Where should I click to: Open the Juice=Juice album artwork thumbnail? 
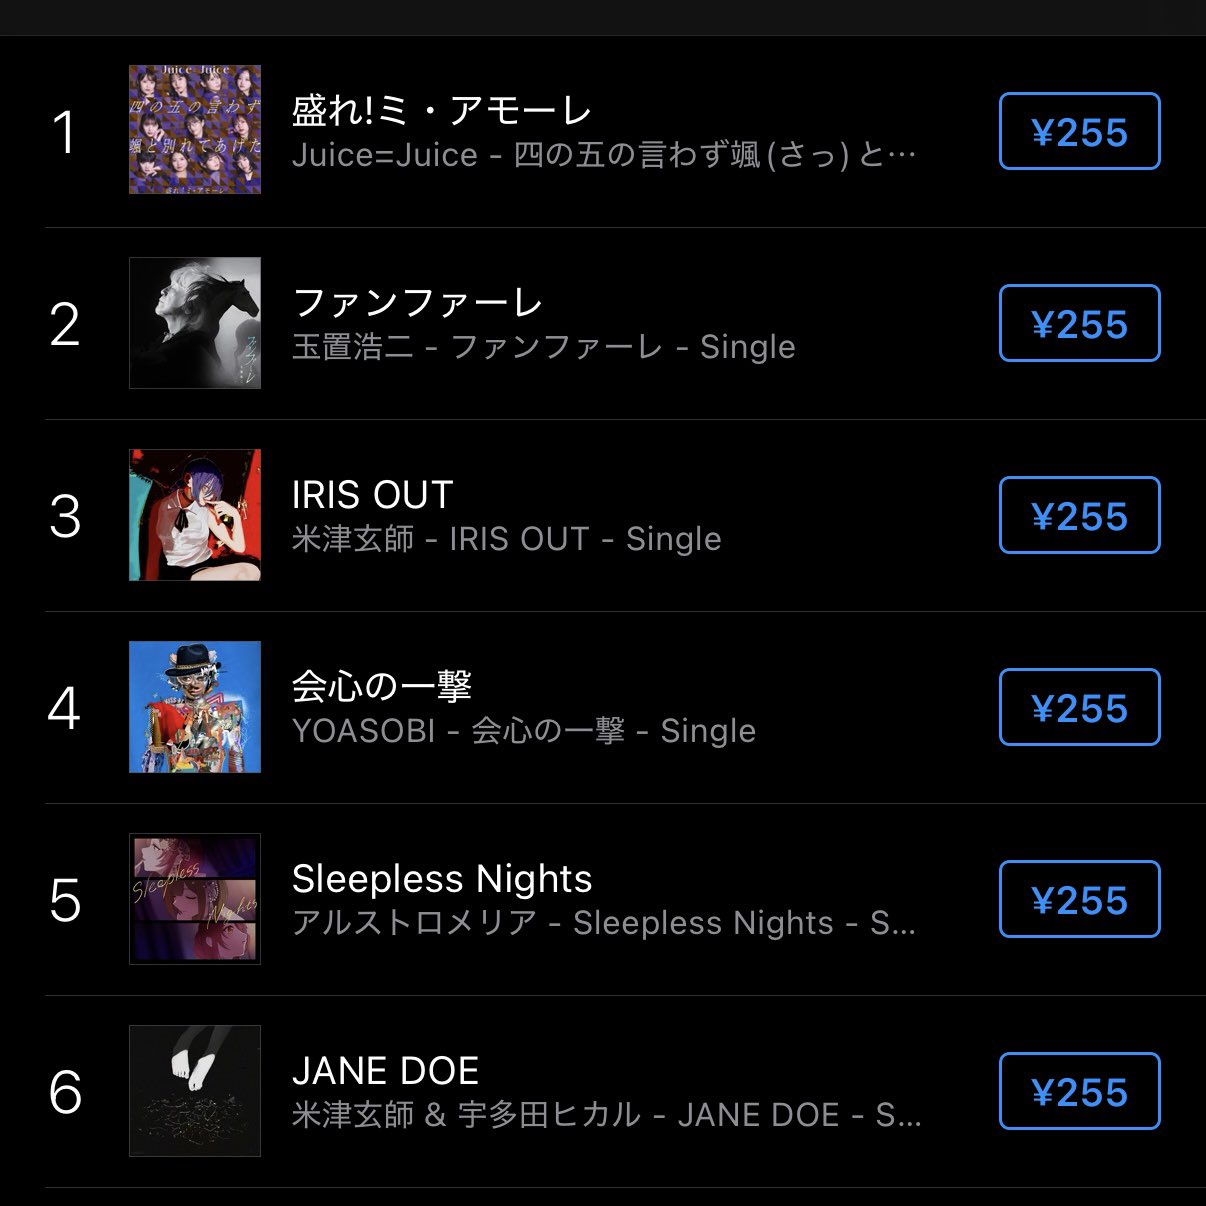[195, 130]
